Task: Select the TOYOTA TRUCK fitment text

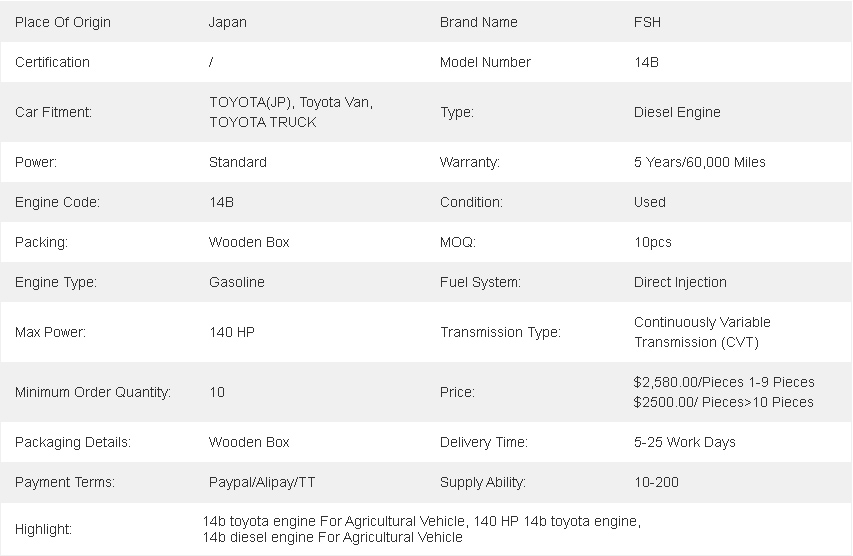Action: [263, 122]
